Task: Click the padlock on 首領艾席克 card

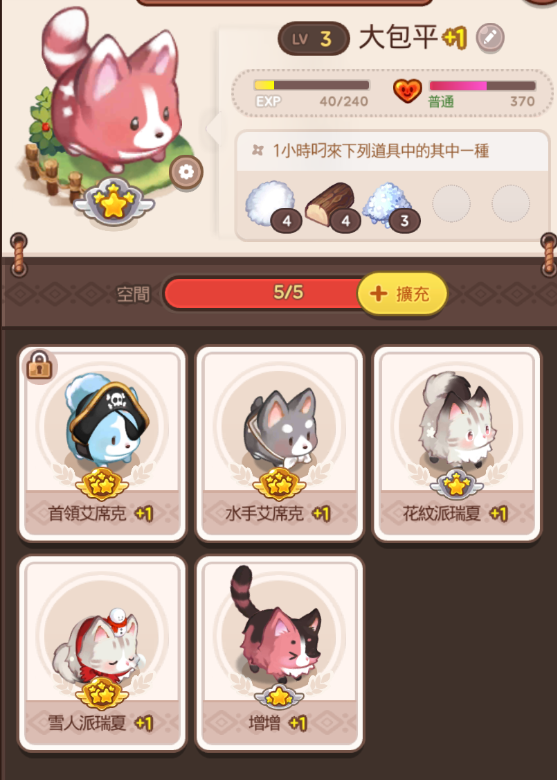Action: click(x=39, y=366)
